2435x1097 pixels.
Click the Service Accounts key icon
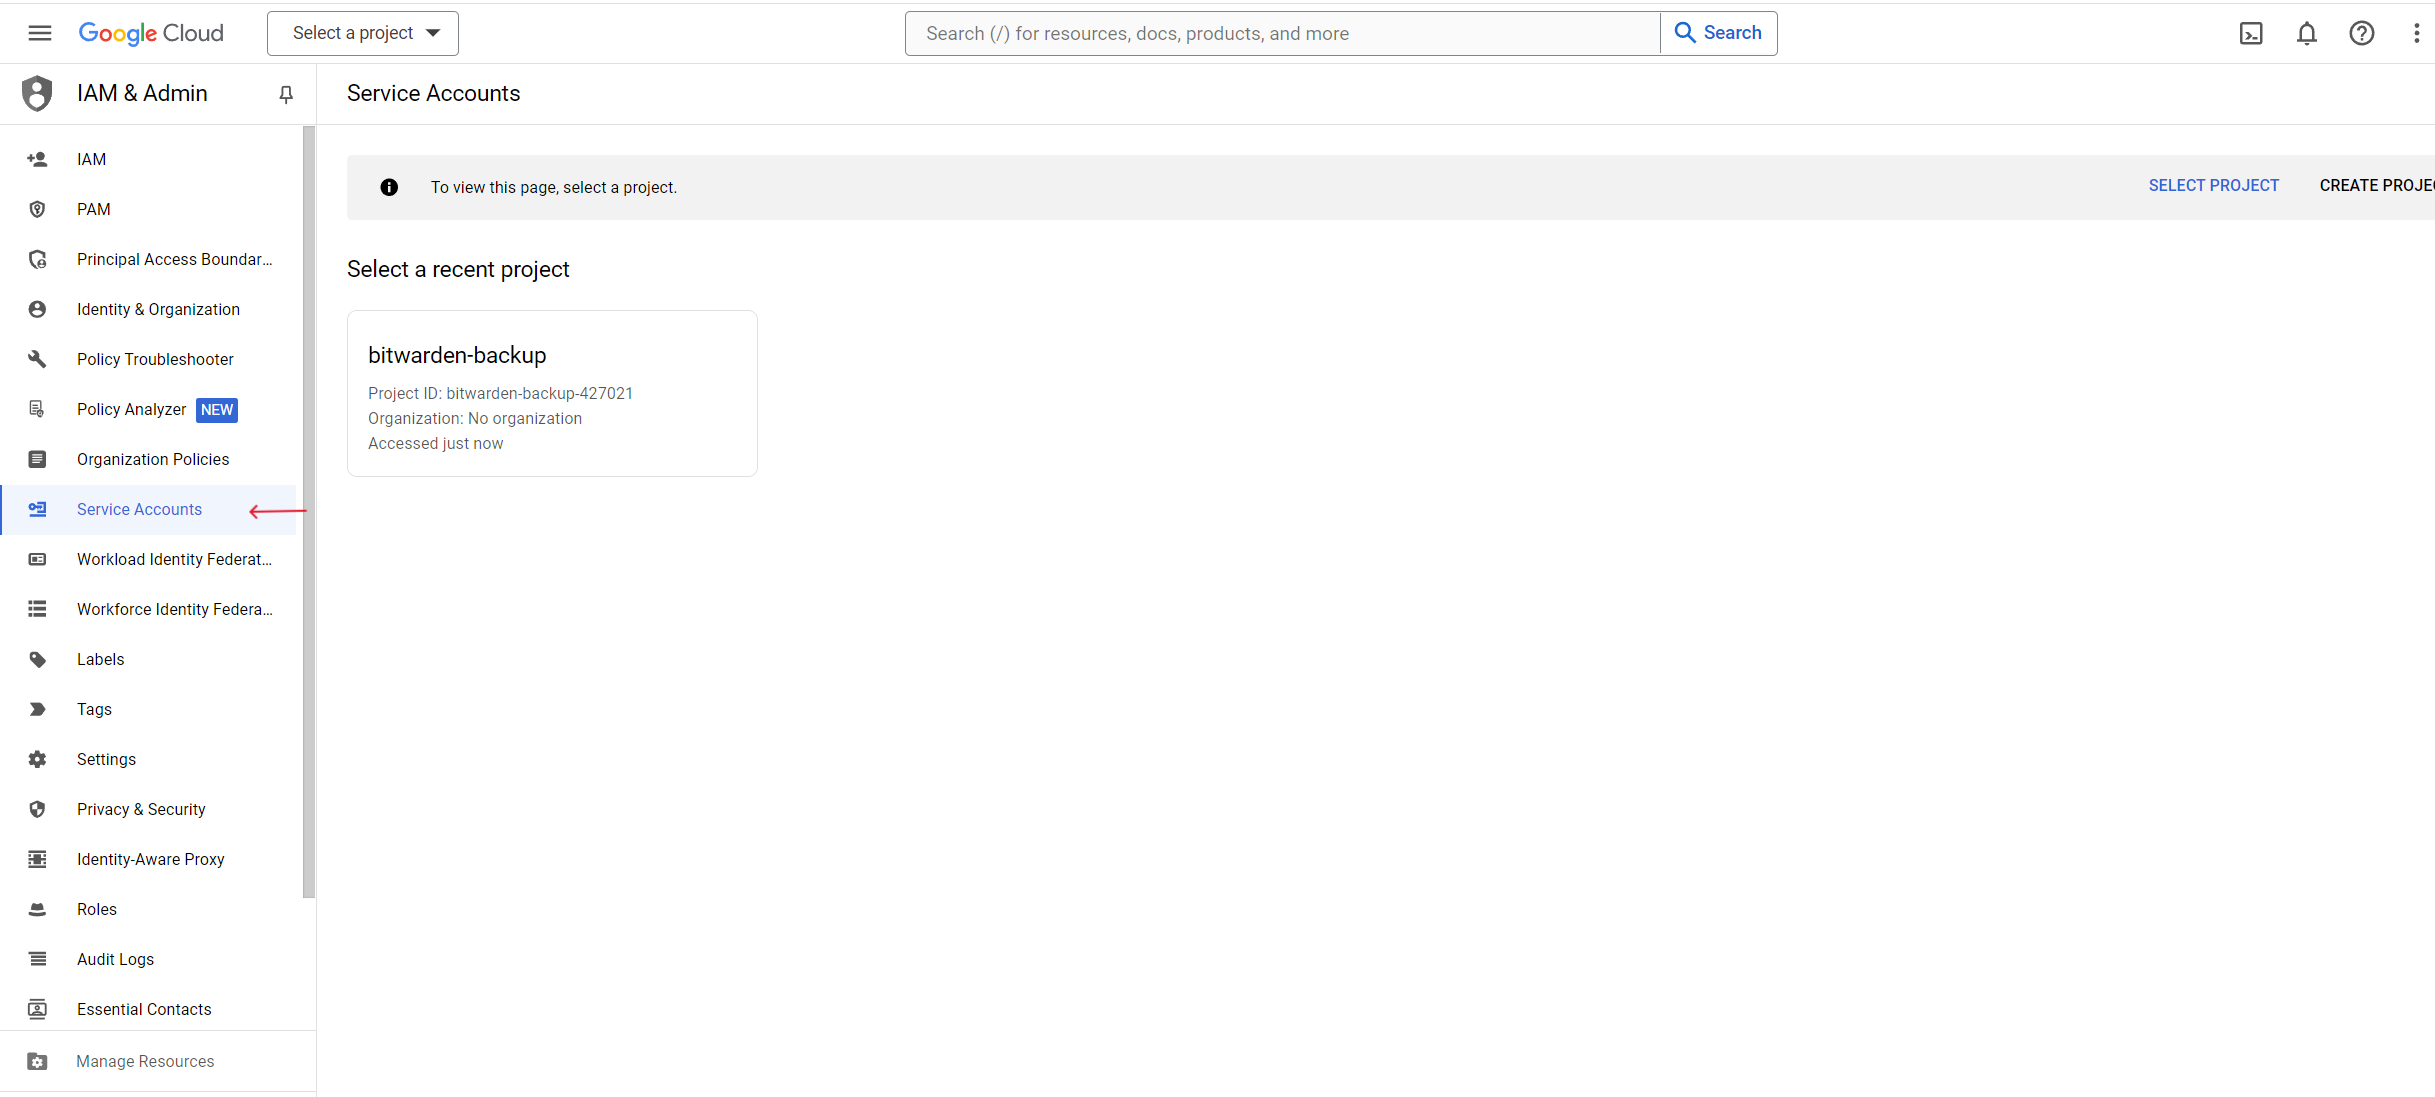tap(37, 509)
